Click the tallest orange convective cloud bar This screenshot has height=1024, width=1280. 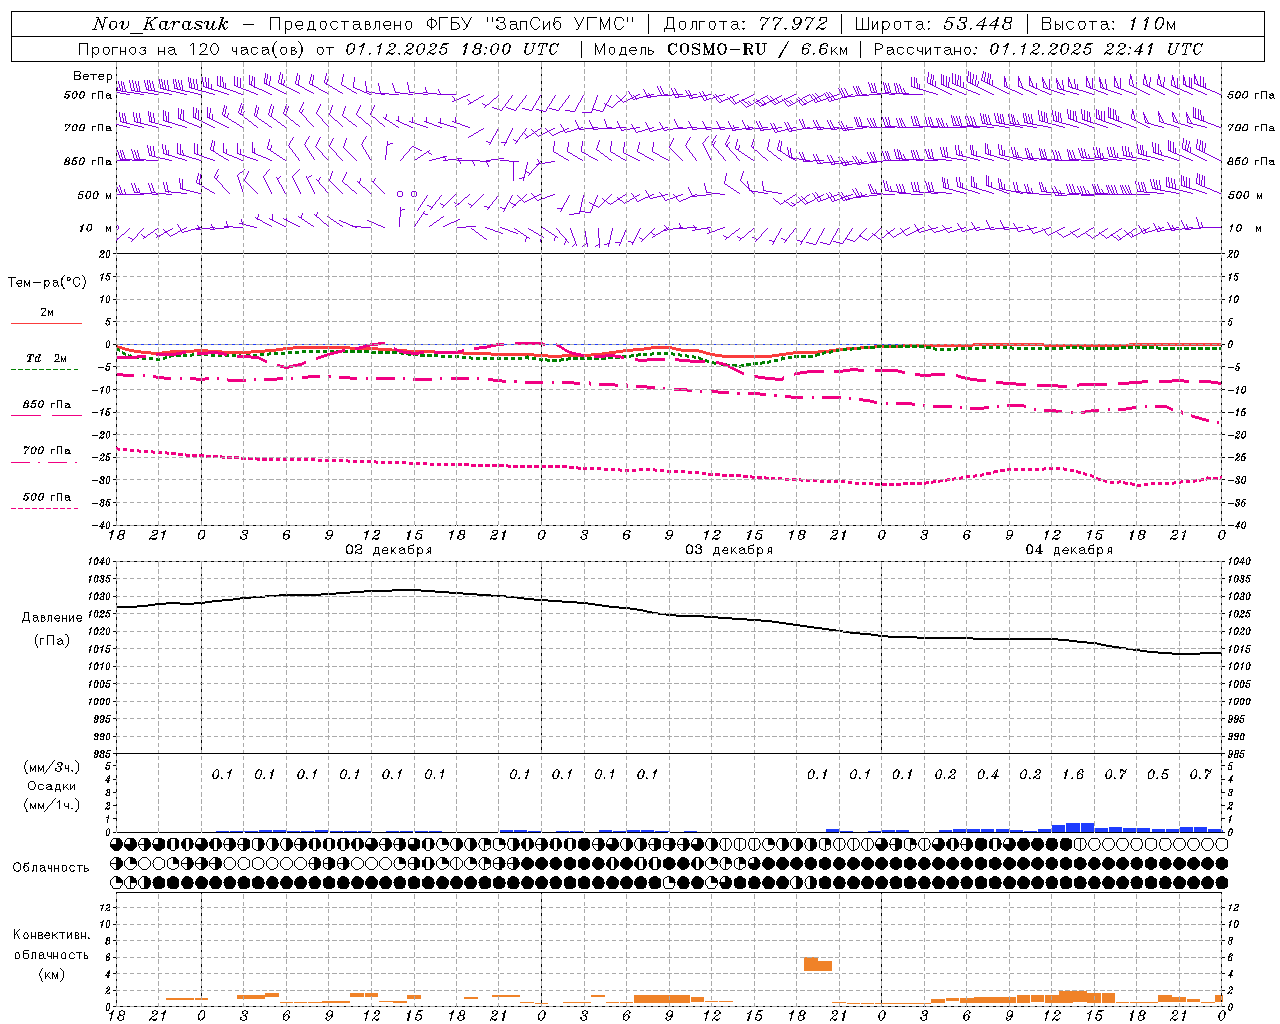(811, 964)
